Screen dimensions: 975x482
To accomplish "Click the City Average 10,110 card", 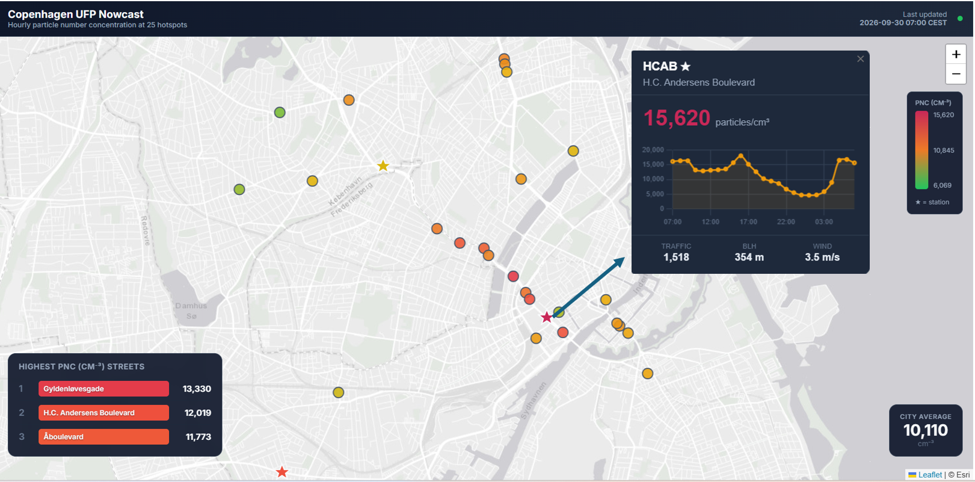I will [x=925, y=430].
